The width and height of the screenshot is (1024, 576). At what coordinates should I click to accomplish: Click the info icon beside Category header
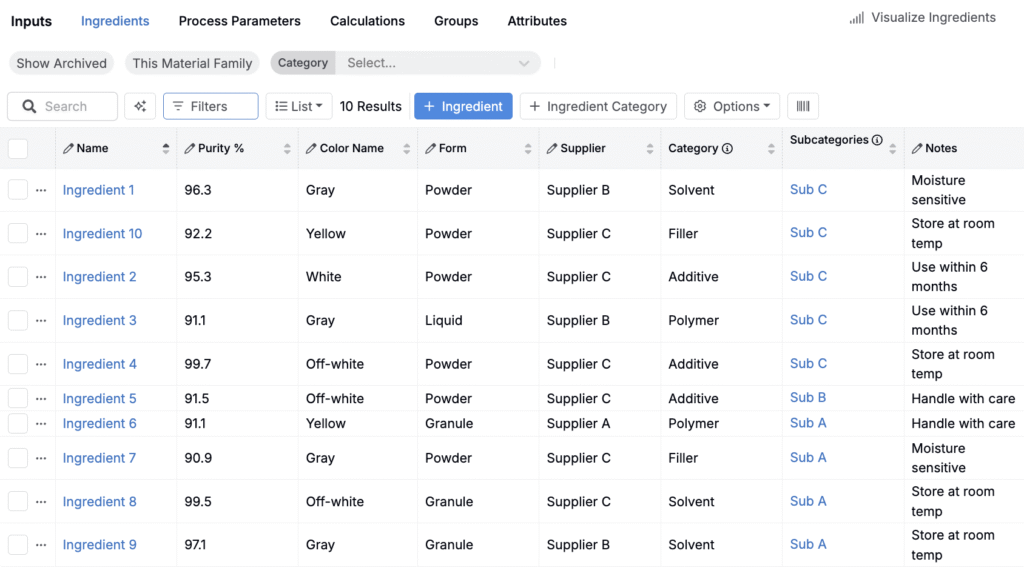coord(727,148)
